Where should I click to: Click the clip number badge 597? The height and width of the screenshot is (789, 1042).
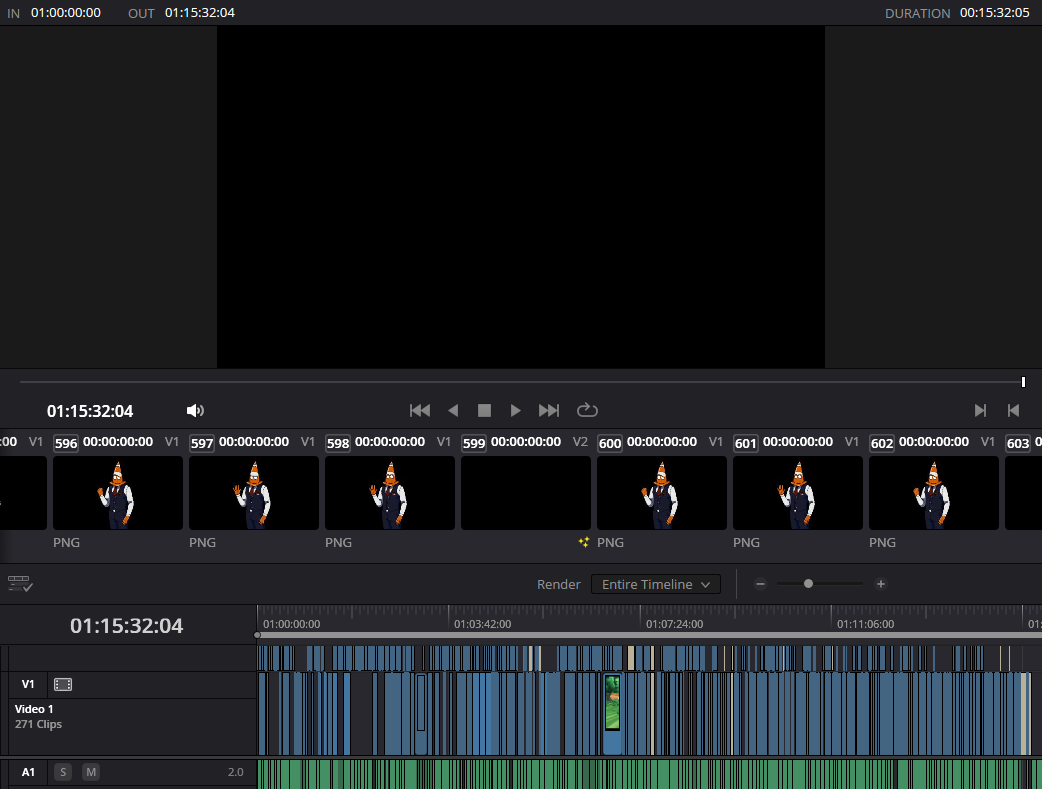pos(201,443)
